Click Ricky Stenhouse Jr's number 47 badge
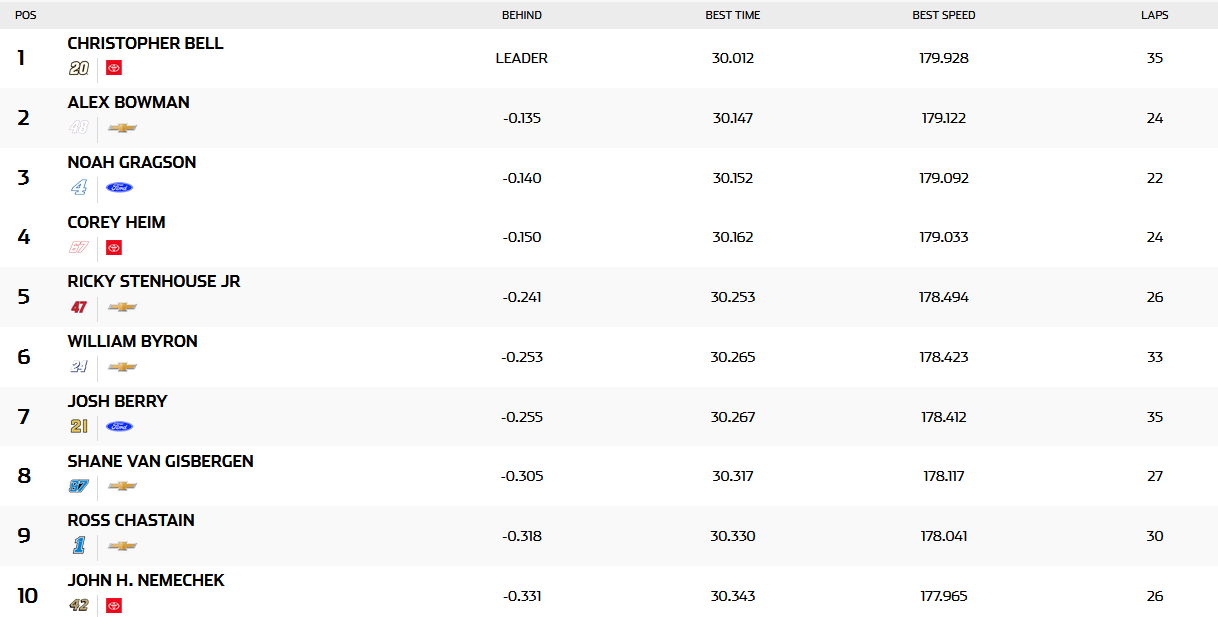The height and width of the screenshot is (617, 1218). pos(79,307)
